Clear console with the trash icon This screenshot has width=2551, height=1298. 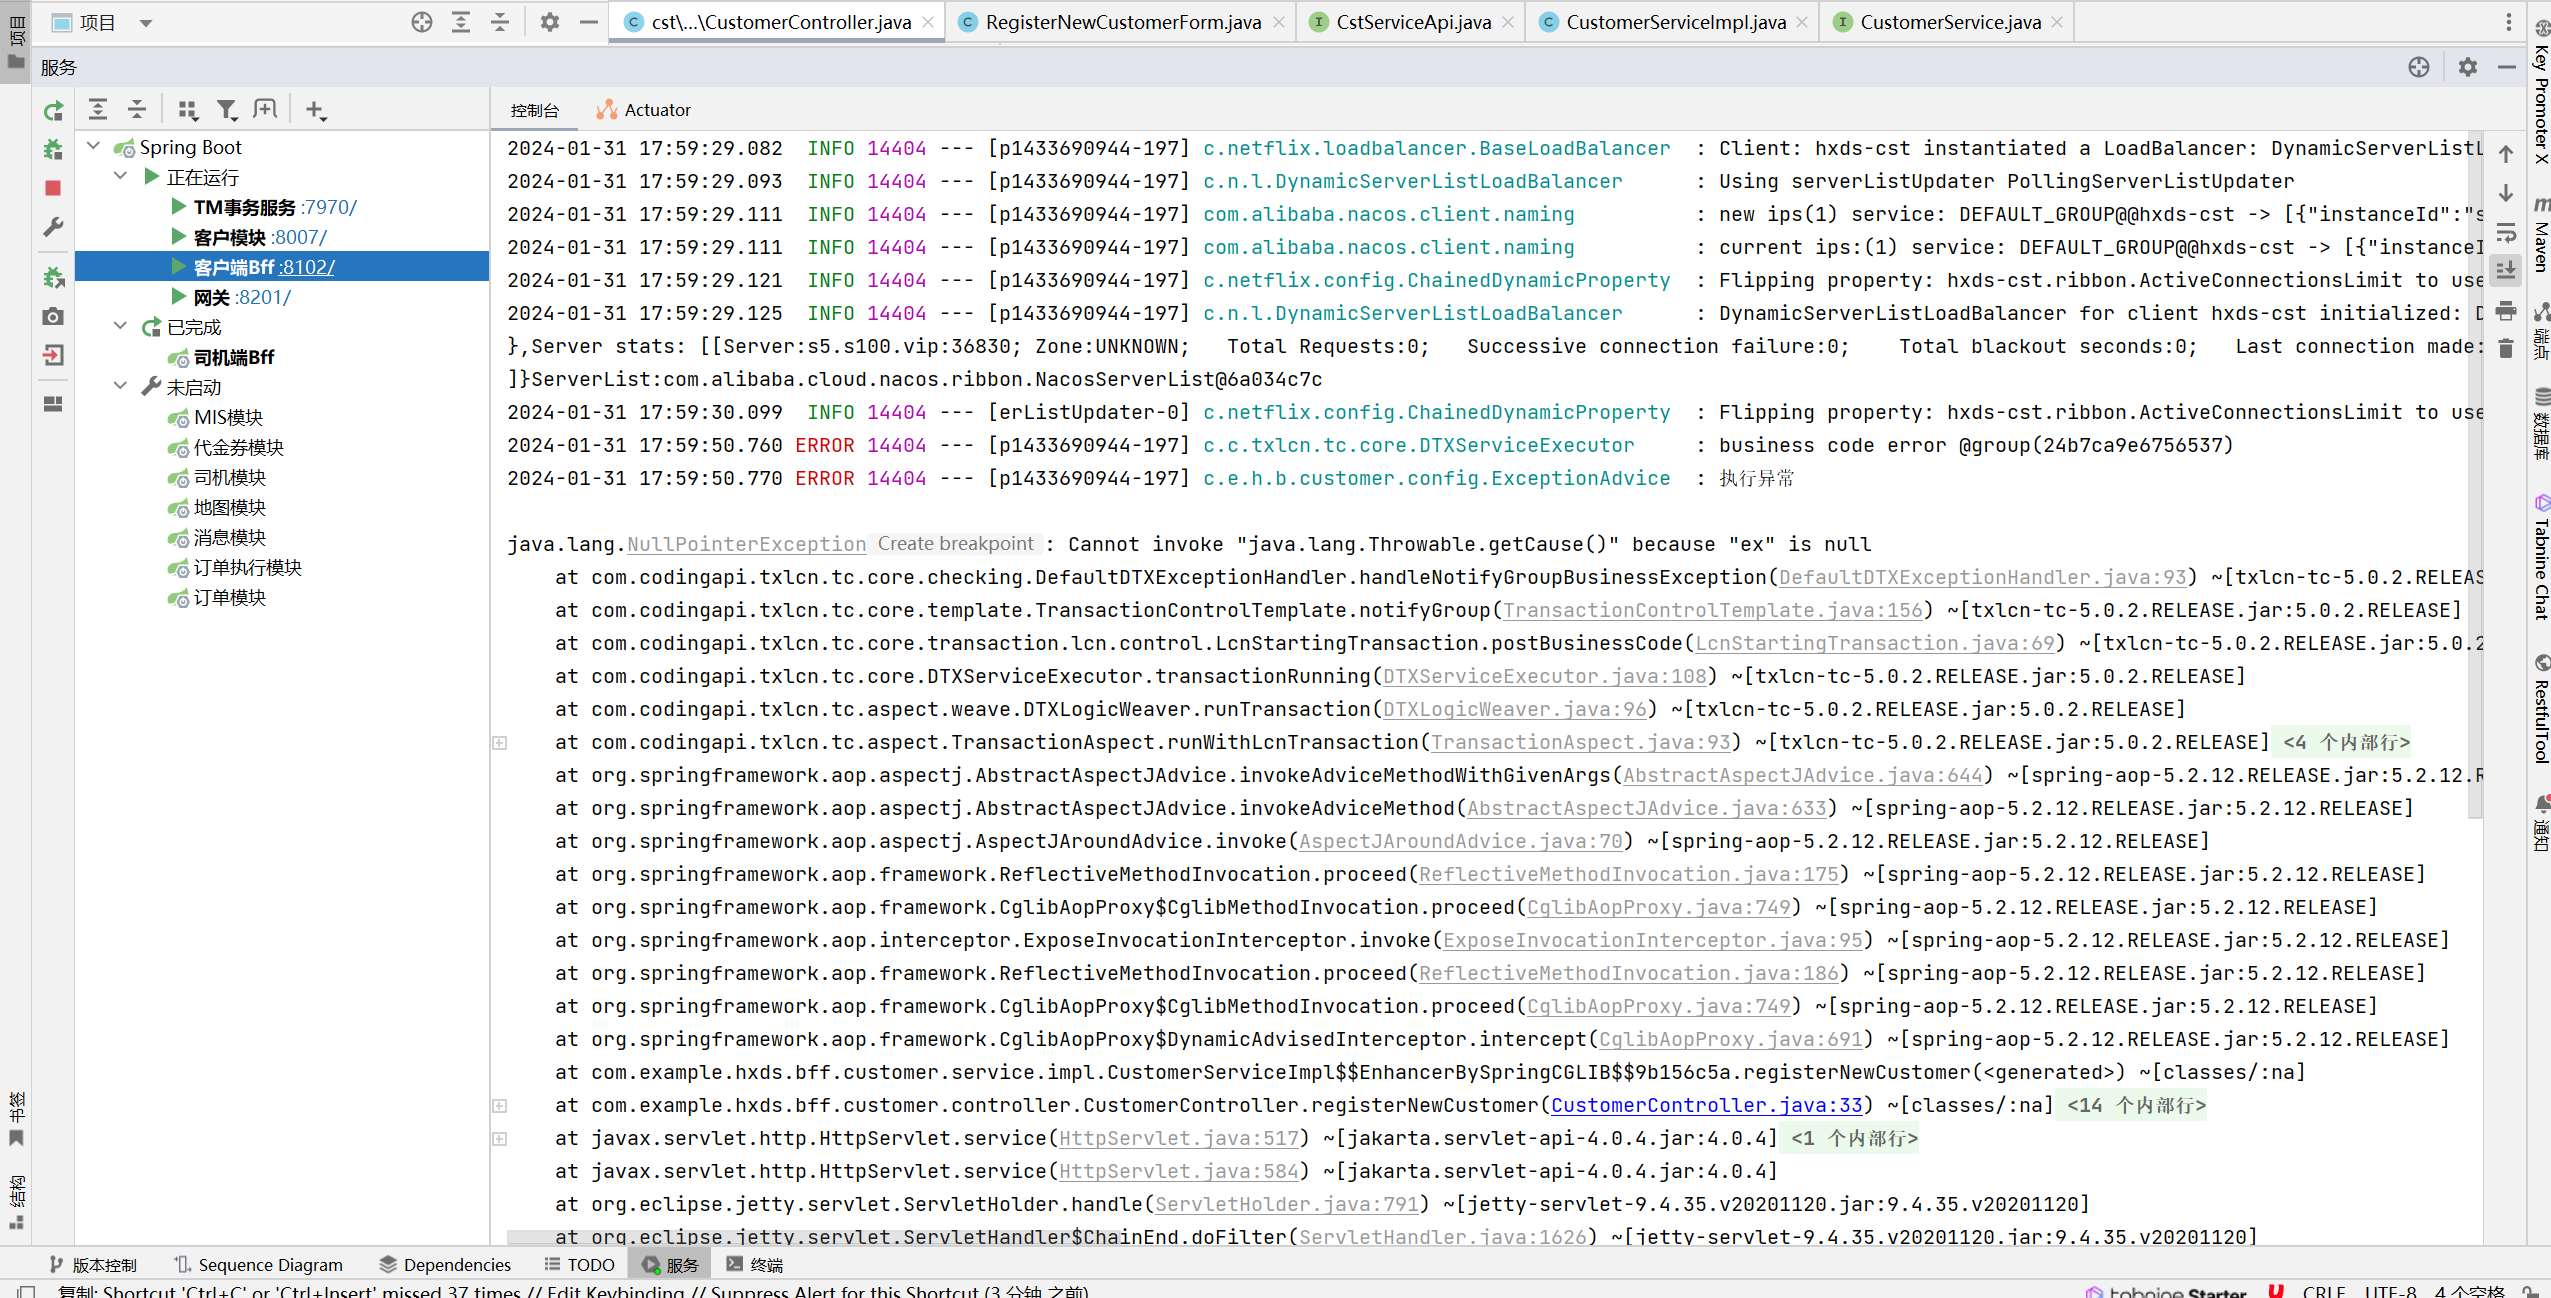click(2505, 348)
